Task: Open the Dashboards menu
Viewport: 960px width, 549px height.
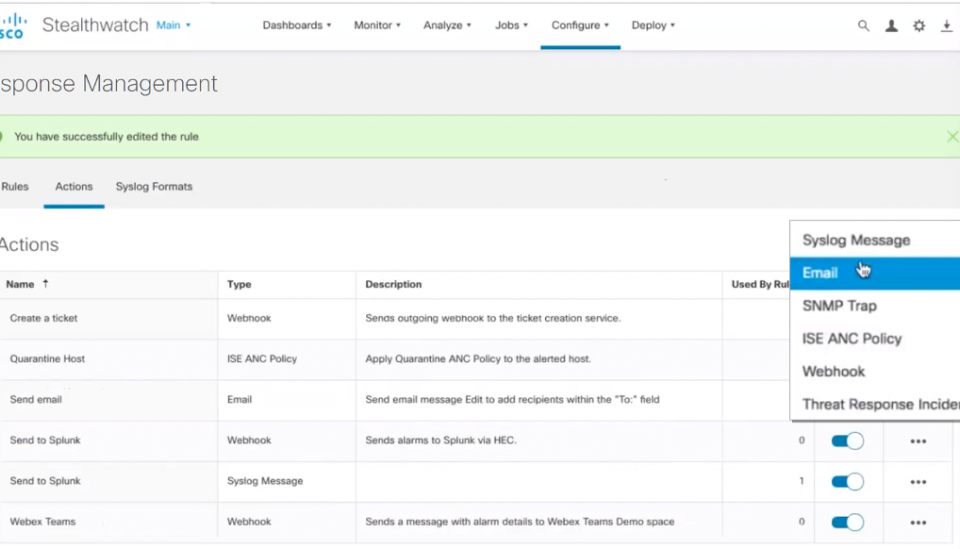Action: coord(297,25)
